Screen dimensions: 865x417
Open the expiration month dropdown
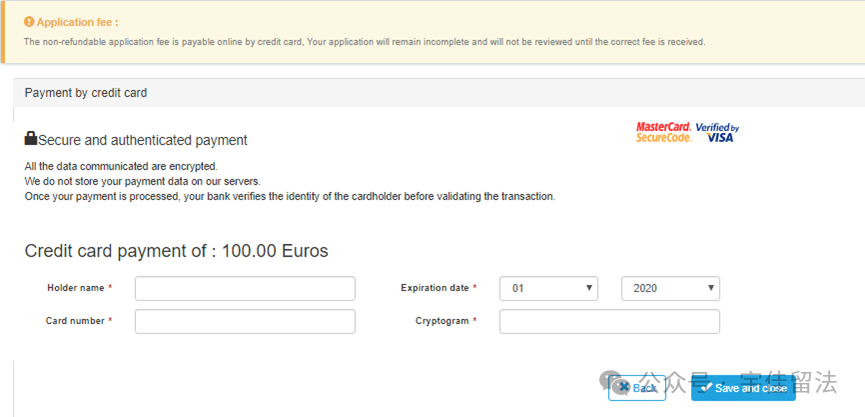(548, 288)
